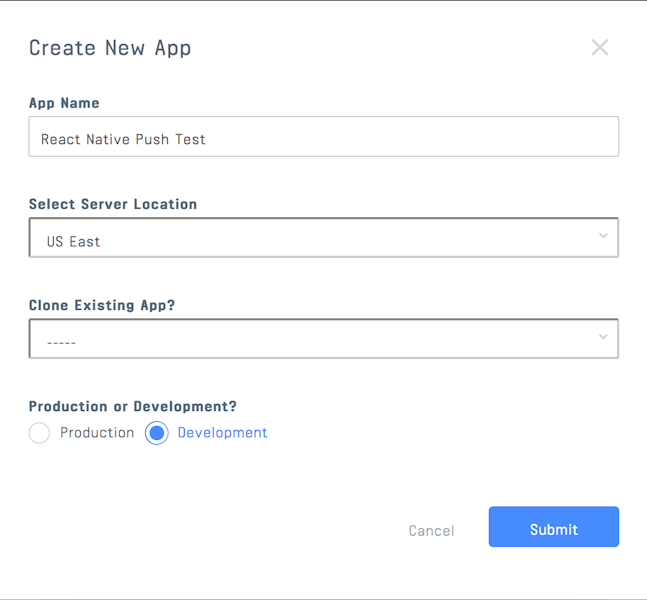Click the chevron arrow in the Clone Existing App box

603,337
